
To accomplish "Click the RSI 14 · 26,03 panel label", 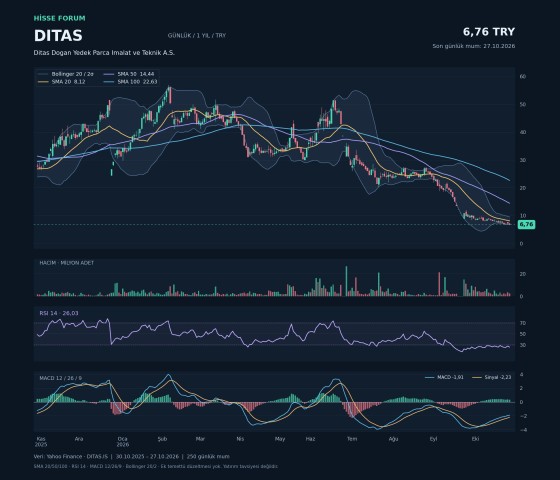I will pyautogui.click(x=59, y=313).
